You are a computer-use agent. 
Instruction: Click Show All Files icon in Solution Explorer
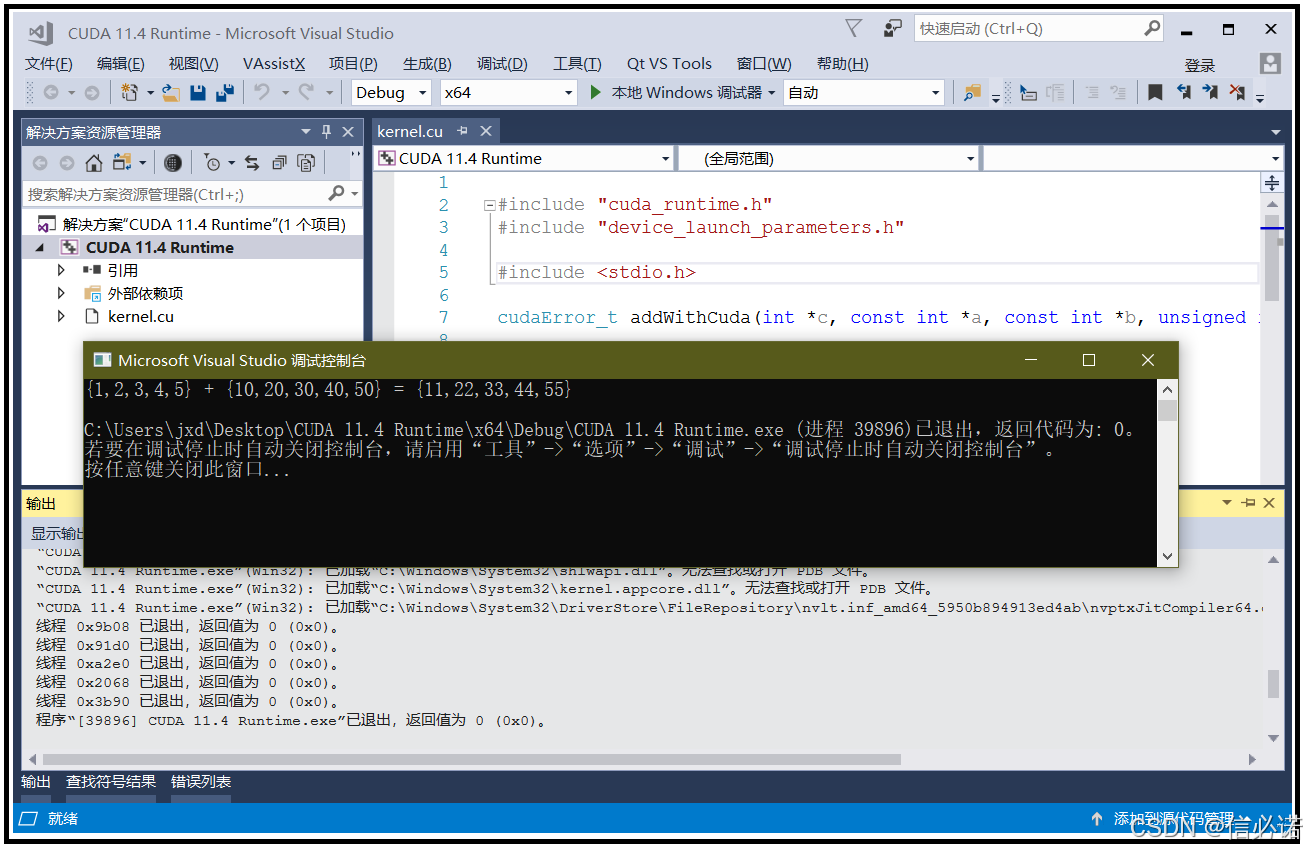pos(306,162)
